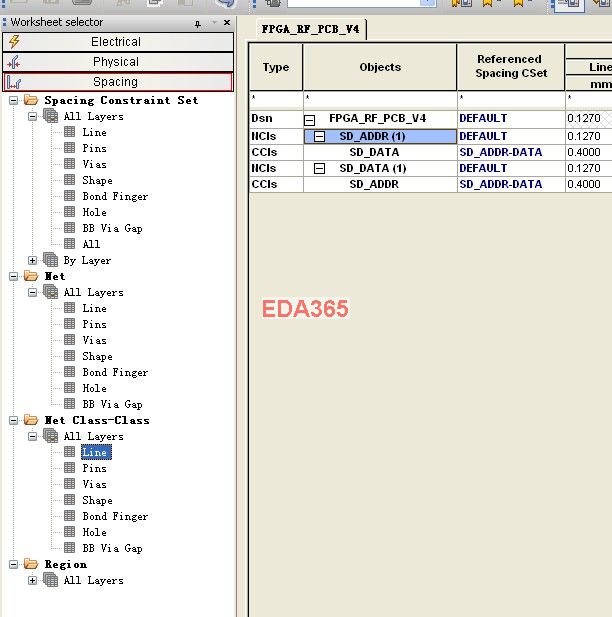Select By Layer tree item
612x617 pixels.
pos(87,260)
